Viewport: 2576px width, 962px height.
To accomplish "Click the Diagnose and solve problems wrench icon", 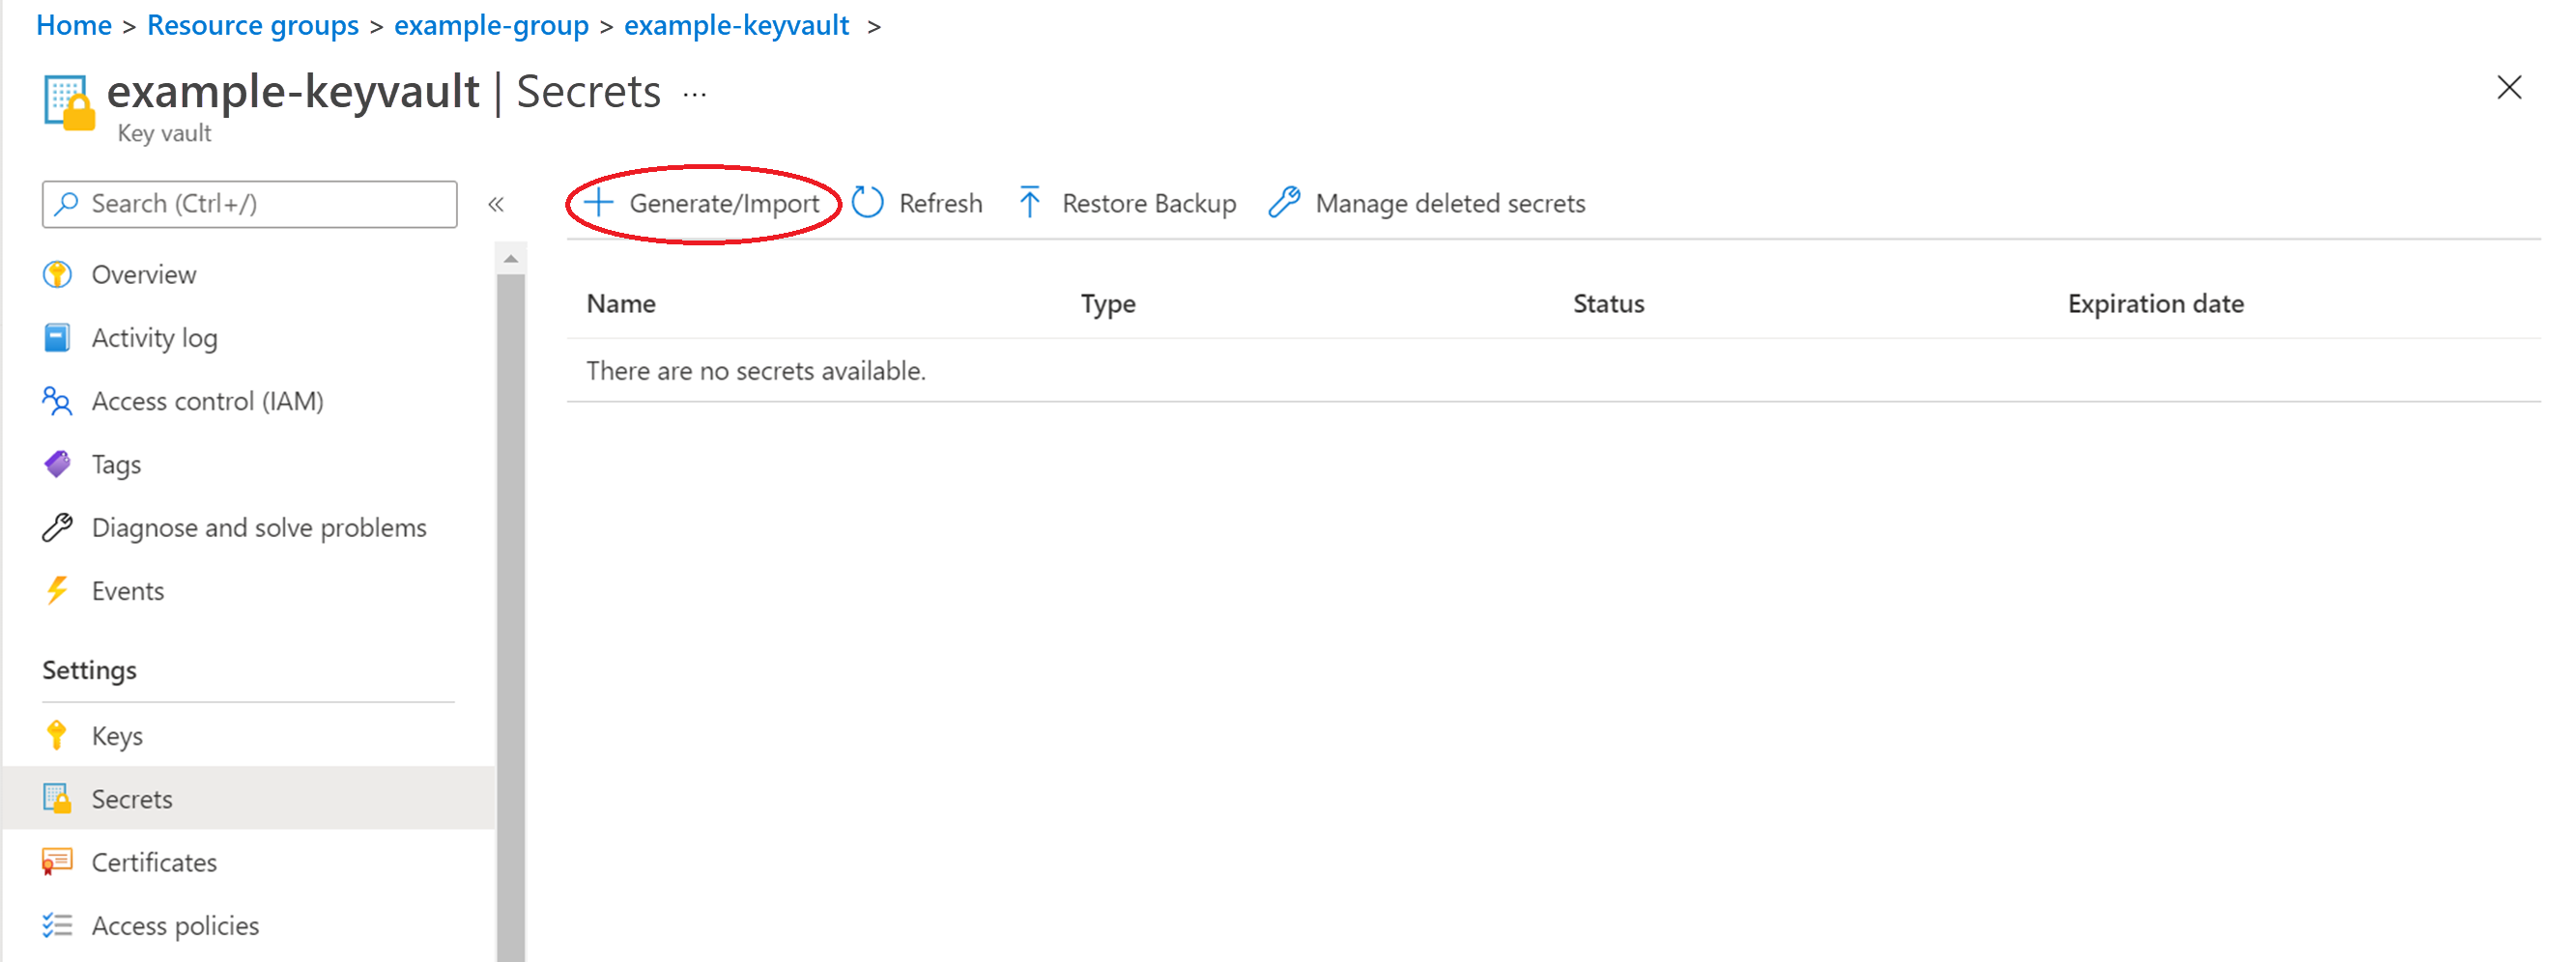I will 57,527.
